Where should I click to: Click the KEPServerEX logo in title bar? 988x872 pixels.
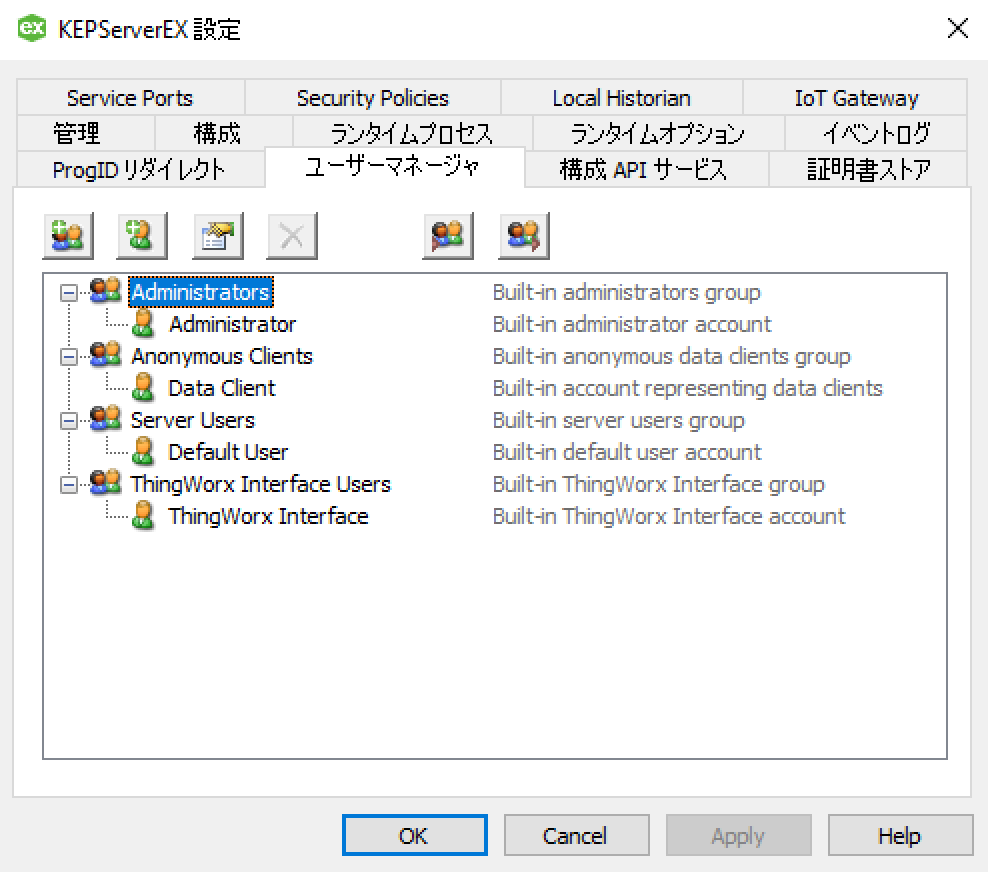[32, 28]
